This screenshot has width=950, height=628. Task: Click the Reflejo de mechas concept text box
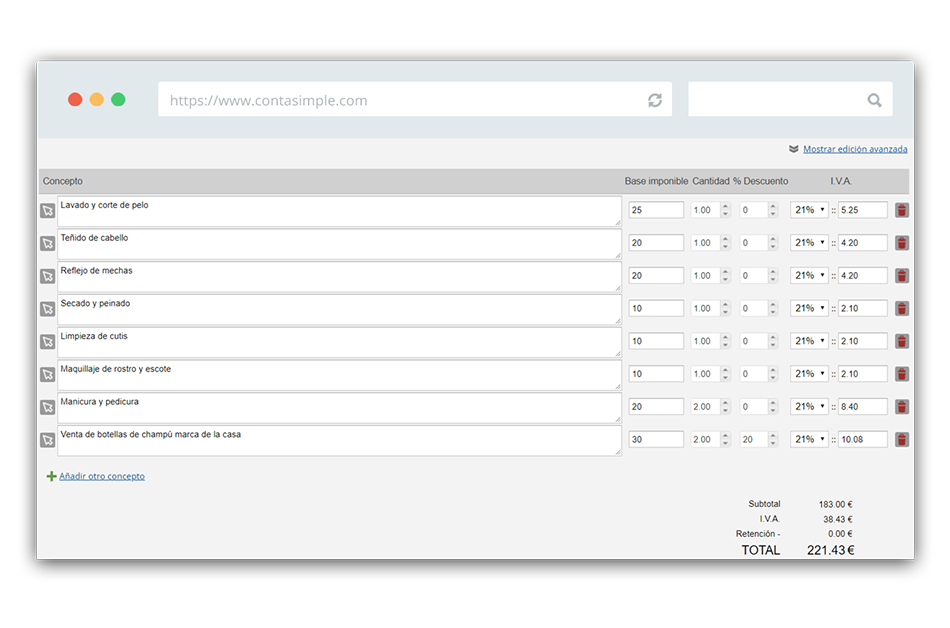click(x=339, y=277)
